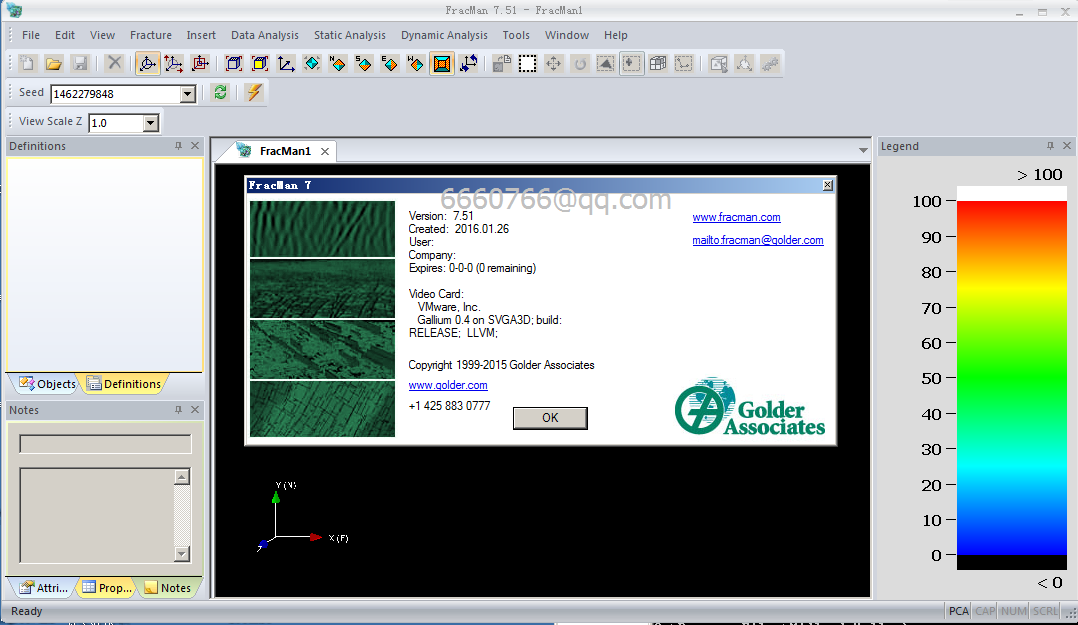Close the FracMan 7 about dialog
The width and height of the screenshot is (1078, 625).
pos(828,185)
